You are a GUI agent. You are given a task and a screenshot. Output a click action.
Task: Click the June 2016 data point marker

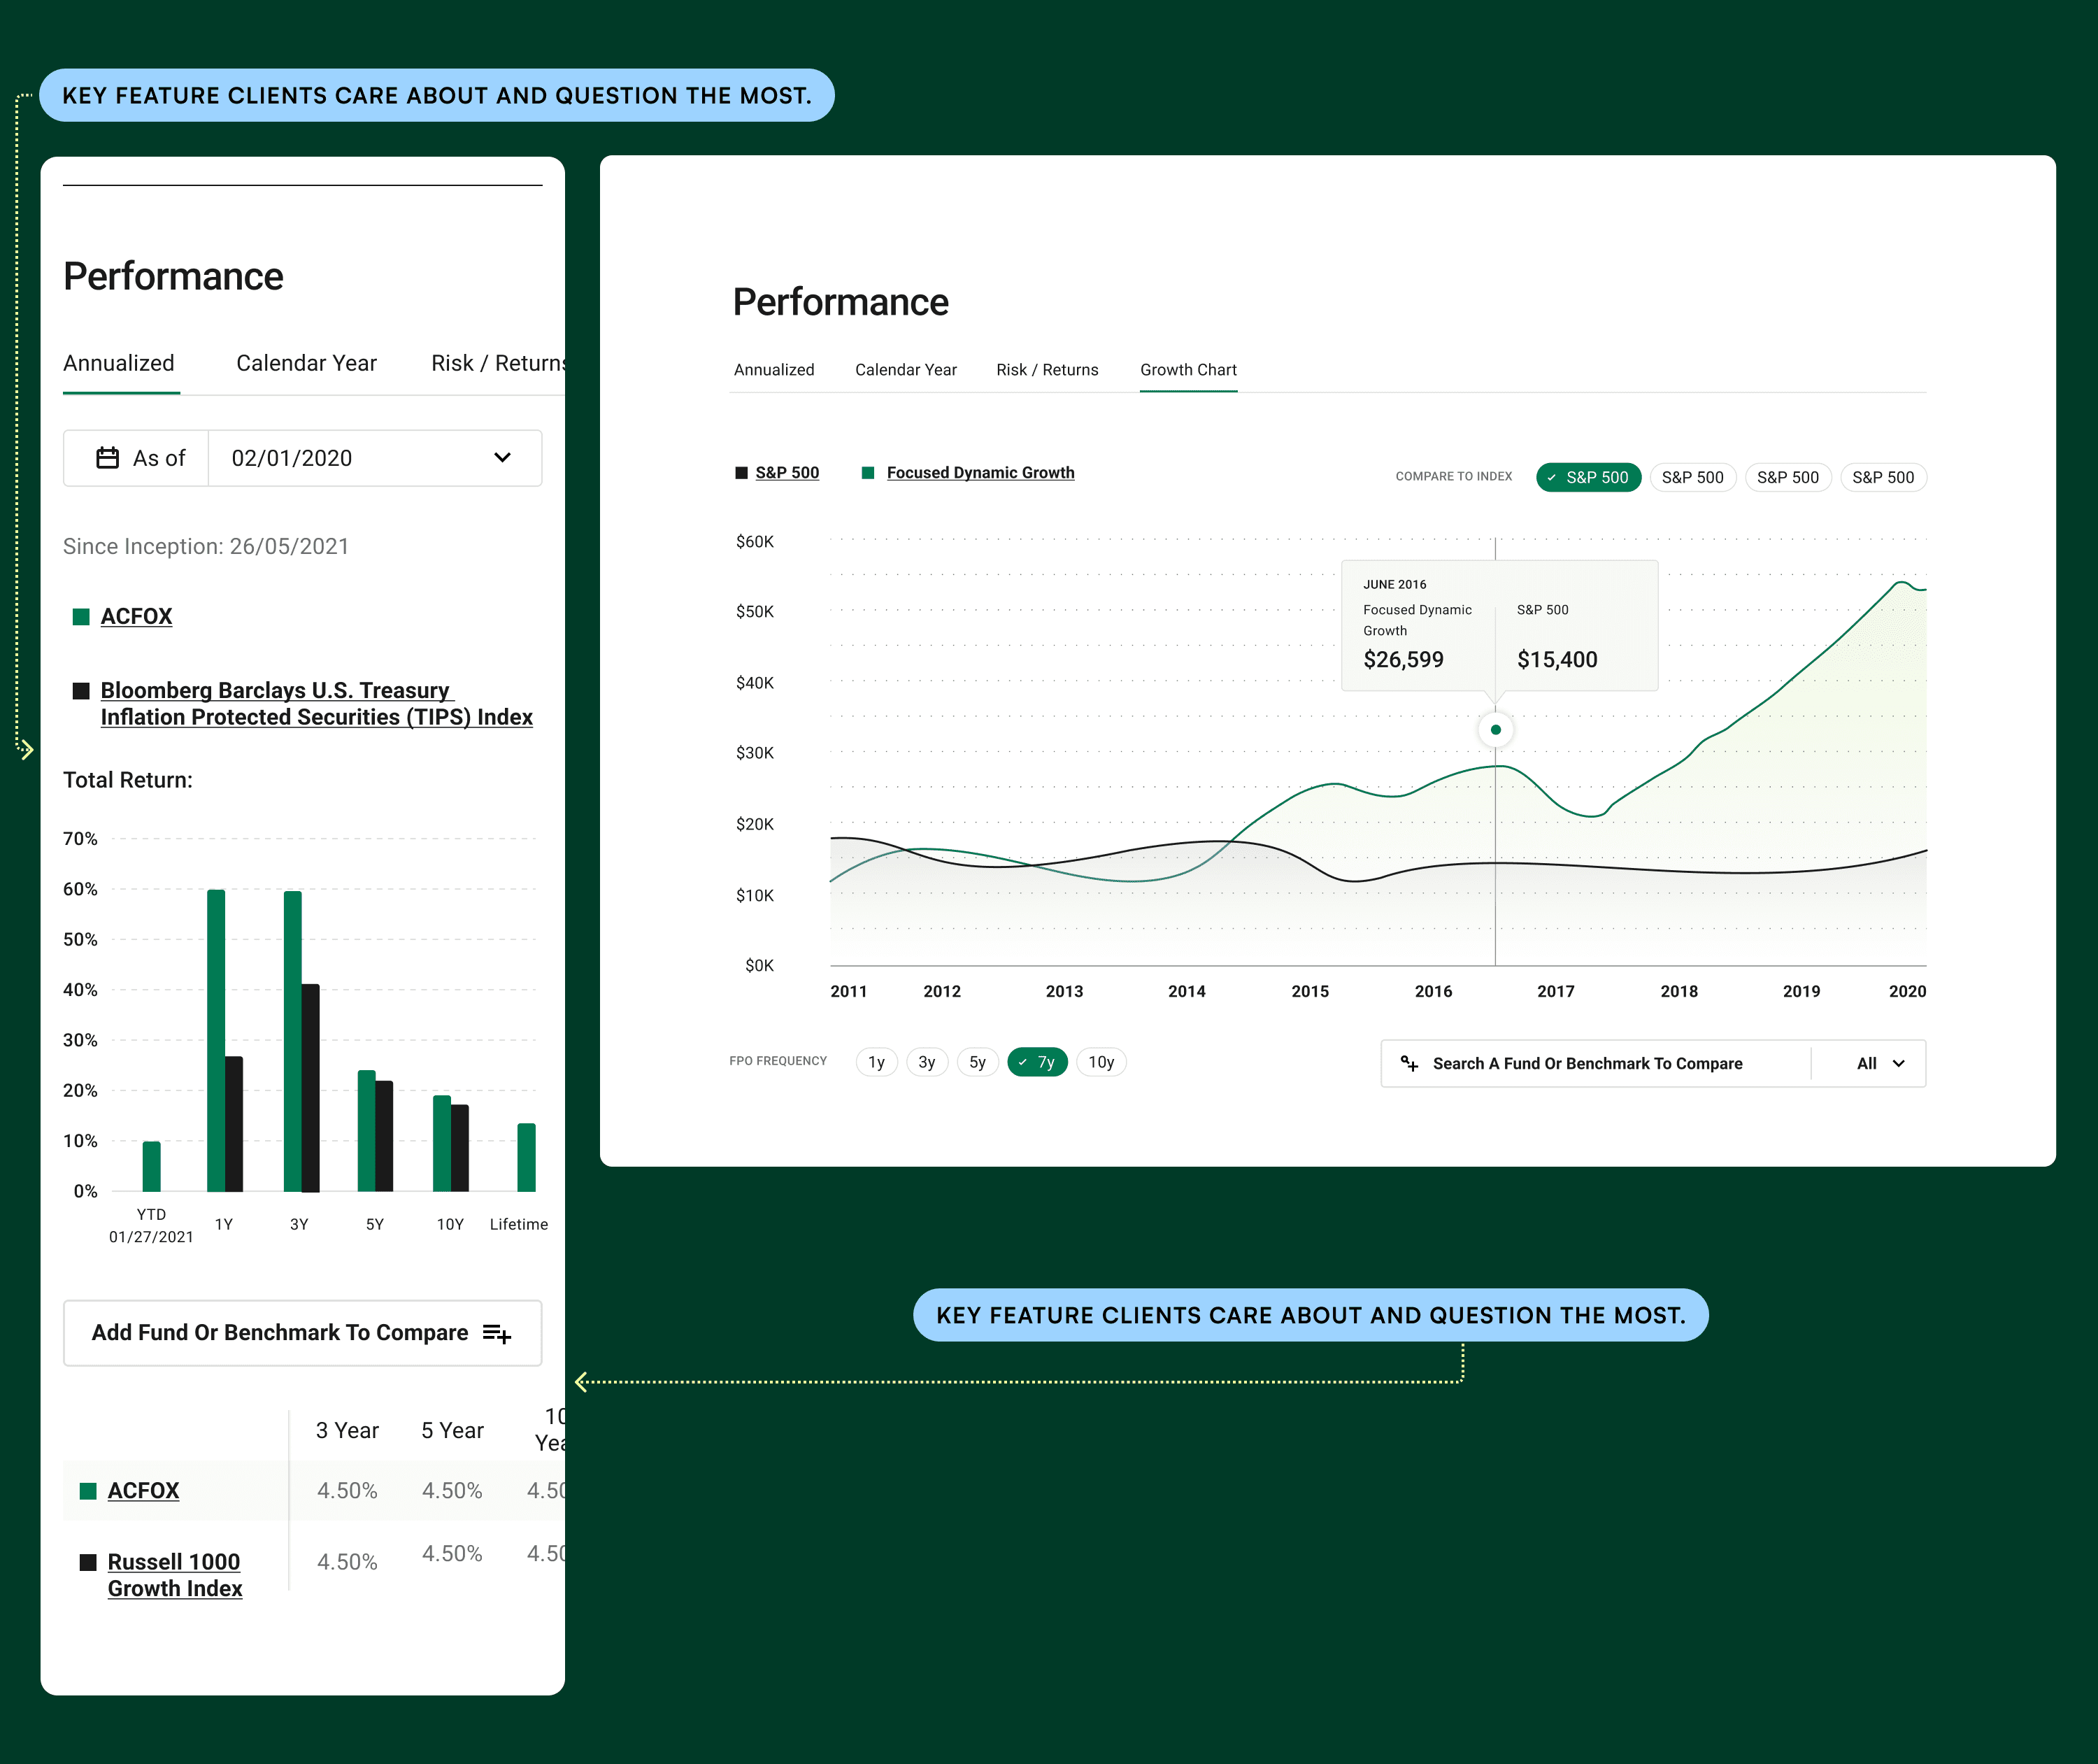[1495, 730]
